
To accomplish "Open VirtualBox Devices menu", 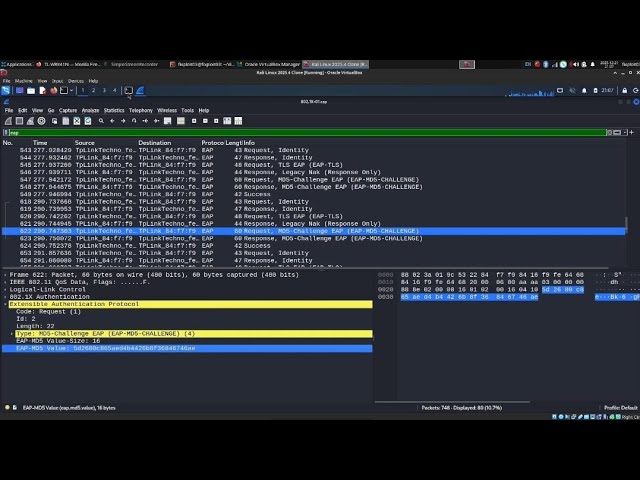I will coord(76,81).
